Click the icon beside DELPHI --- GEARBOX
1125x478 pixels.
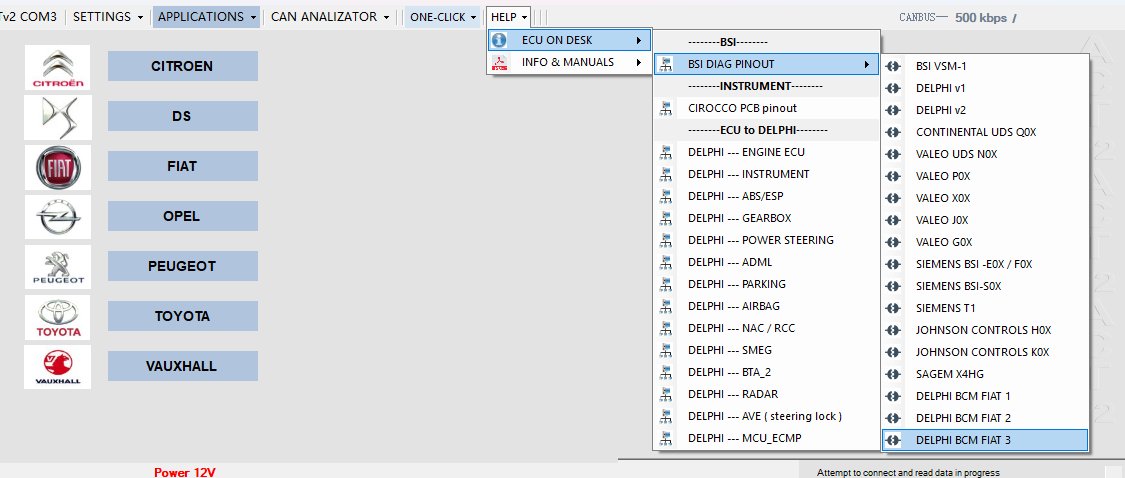click(x=667, y=218)
